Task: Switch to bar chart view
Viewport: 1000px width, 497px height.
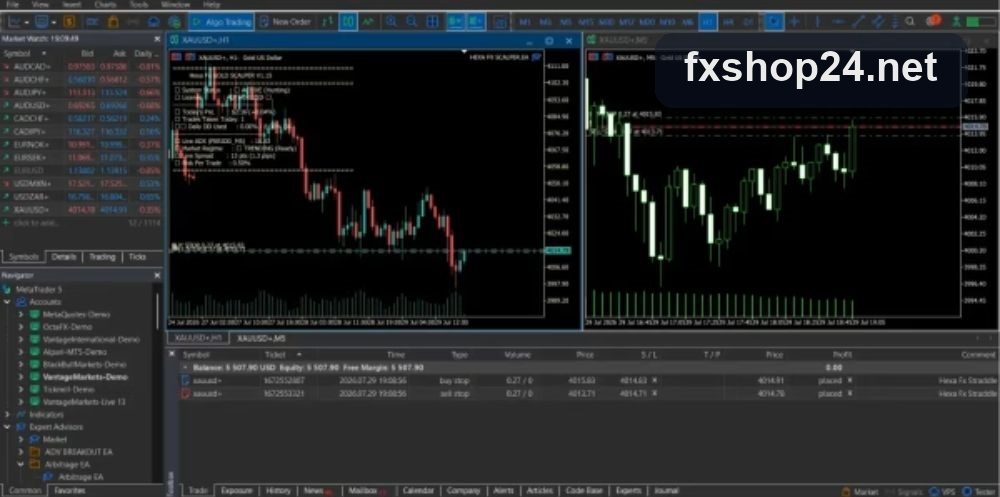Action: click(x=327, y=22)
